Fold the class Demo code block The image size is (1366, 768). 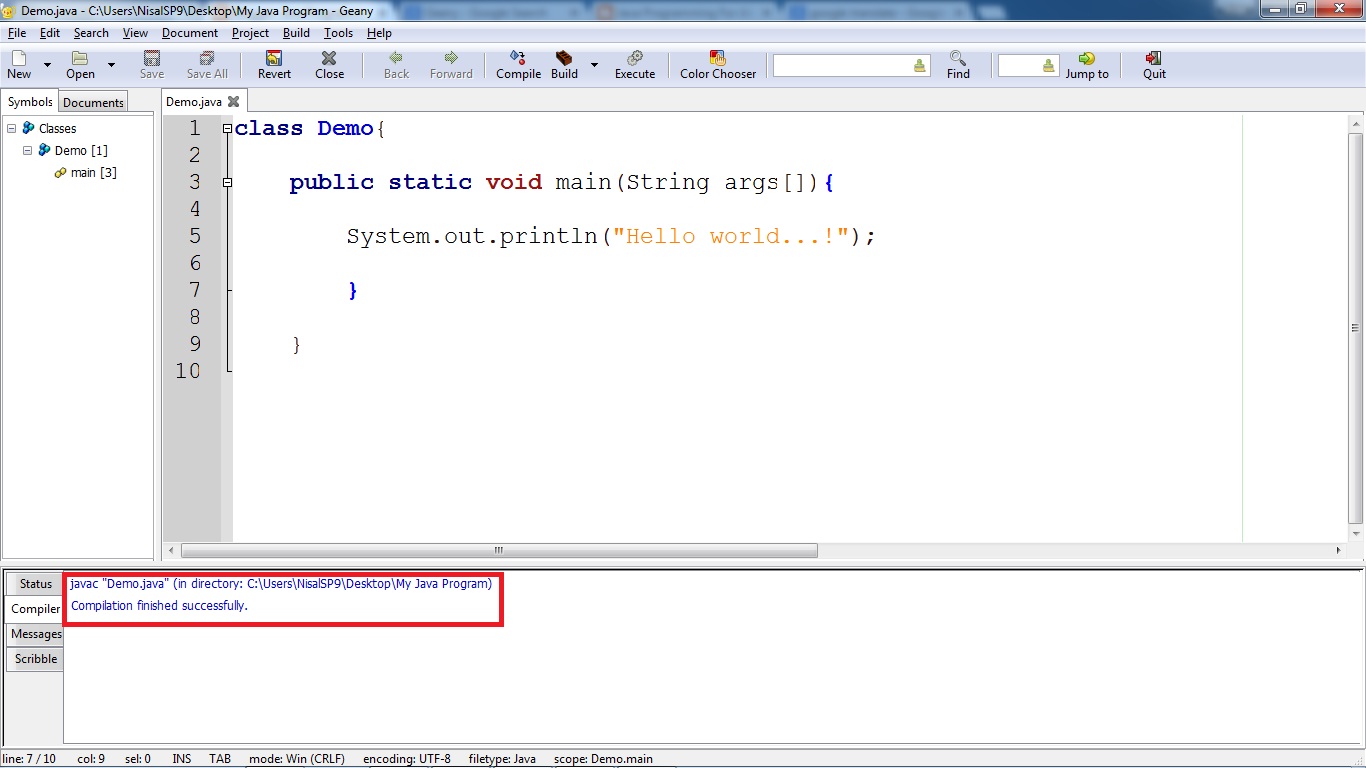click(227, 129)
